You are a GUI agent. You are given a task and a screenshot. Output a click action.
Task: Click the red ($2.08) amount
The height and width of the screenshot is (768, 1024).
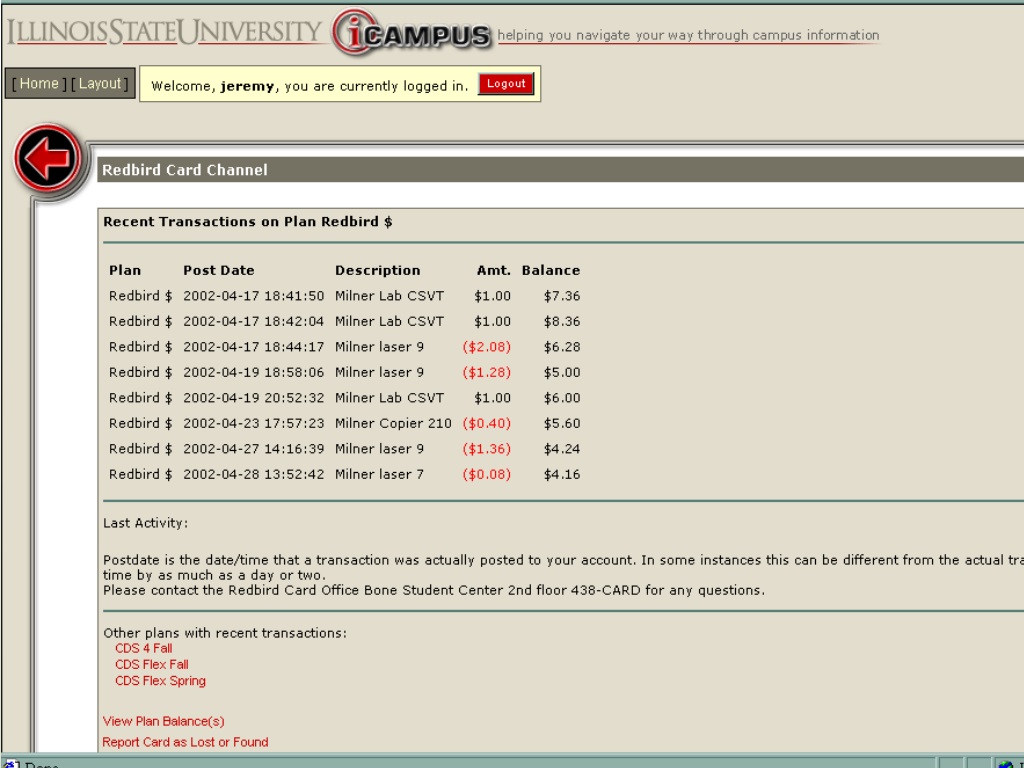tap(487, 347)
